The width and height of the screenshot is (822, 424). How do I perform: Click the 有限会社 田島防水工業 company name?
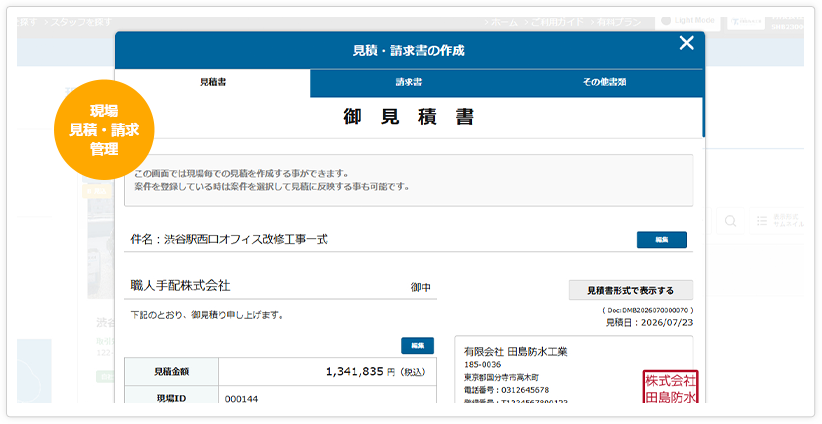click(x=515, y=352)
